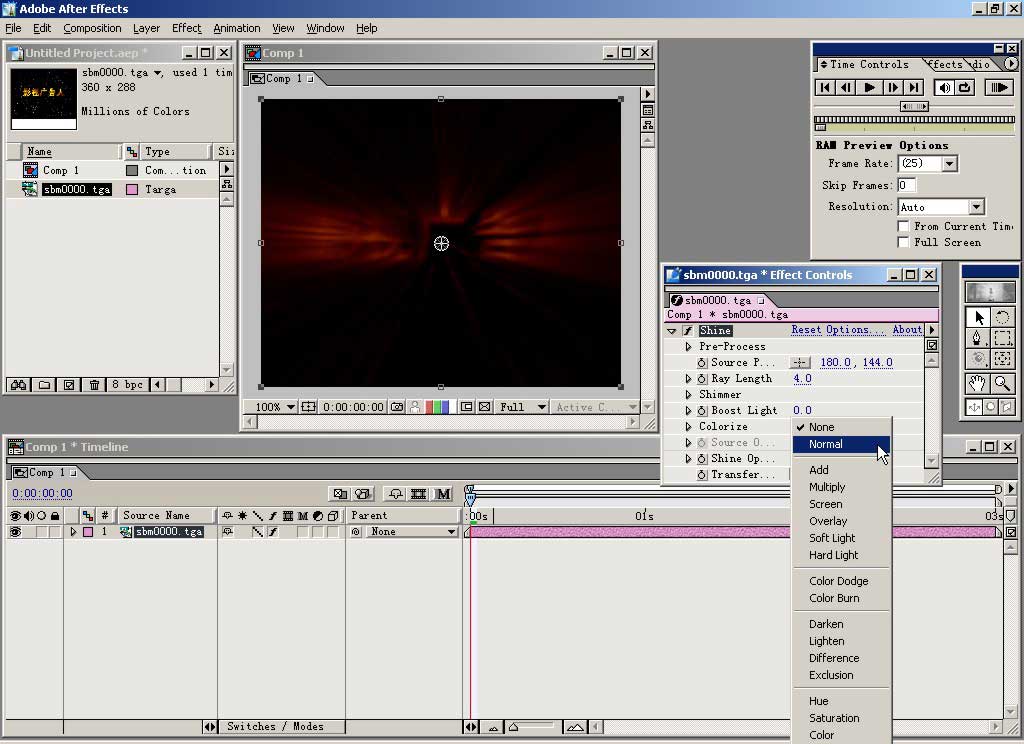Viewport: 1024px width, 744px height.
Task: Hide the sbm0000.tga layer with eye toggle
Action: pyautogui.click(x=15, y=532)
